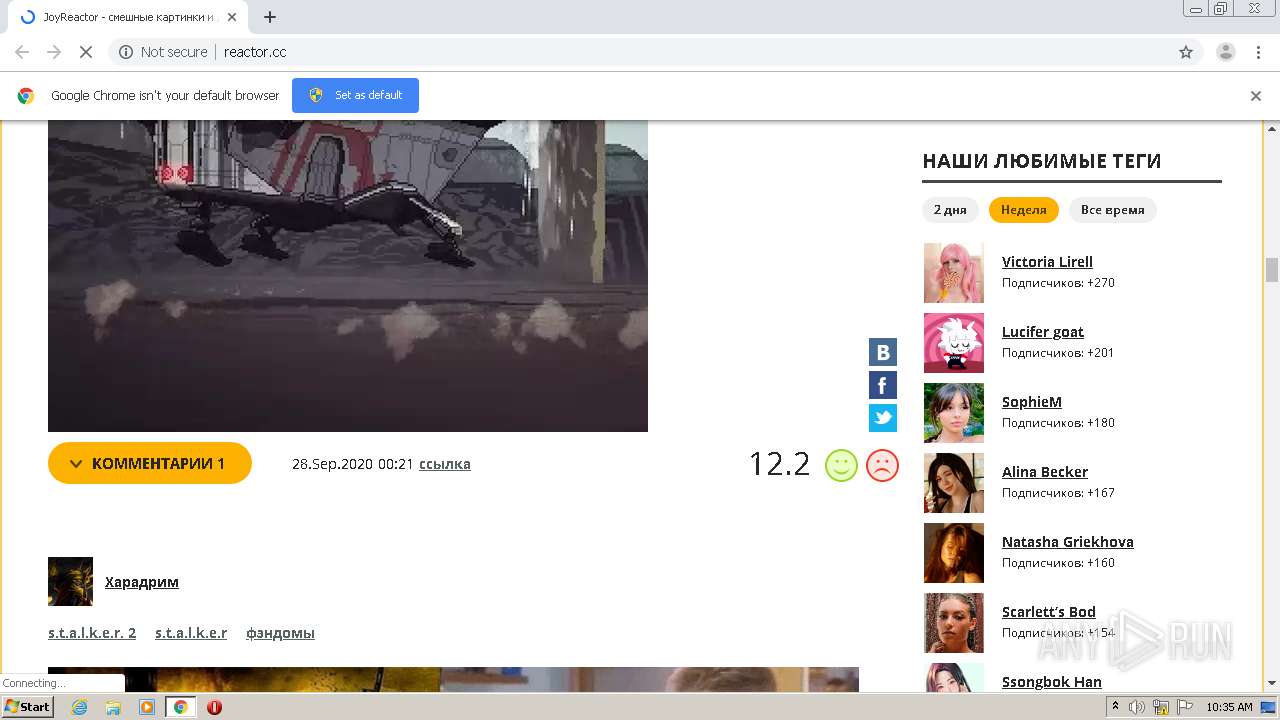This screenshot has height=720, width=1280.
Task: Open Internet Explorer from taskbar
Action: 80,707
